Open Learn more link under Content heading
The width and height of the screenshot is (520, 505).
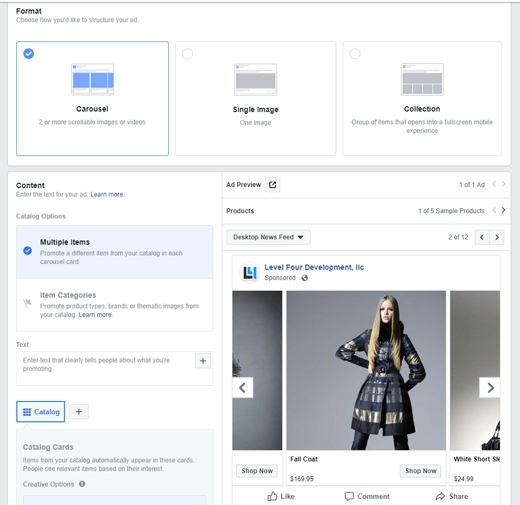click(x=107, y=194)
